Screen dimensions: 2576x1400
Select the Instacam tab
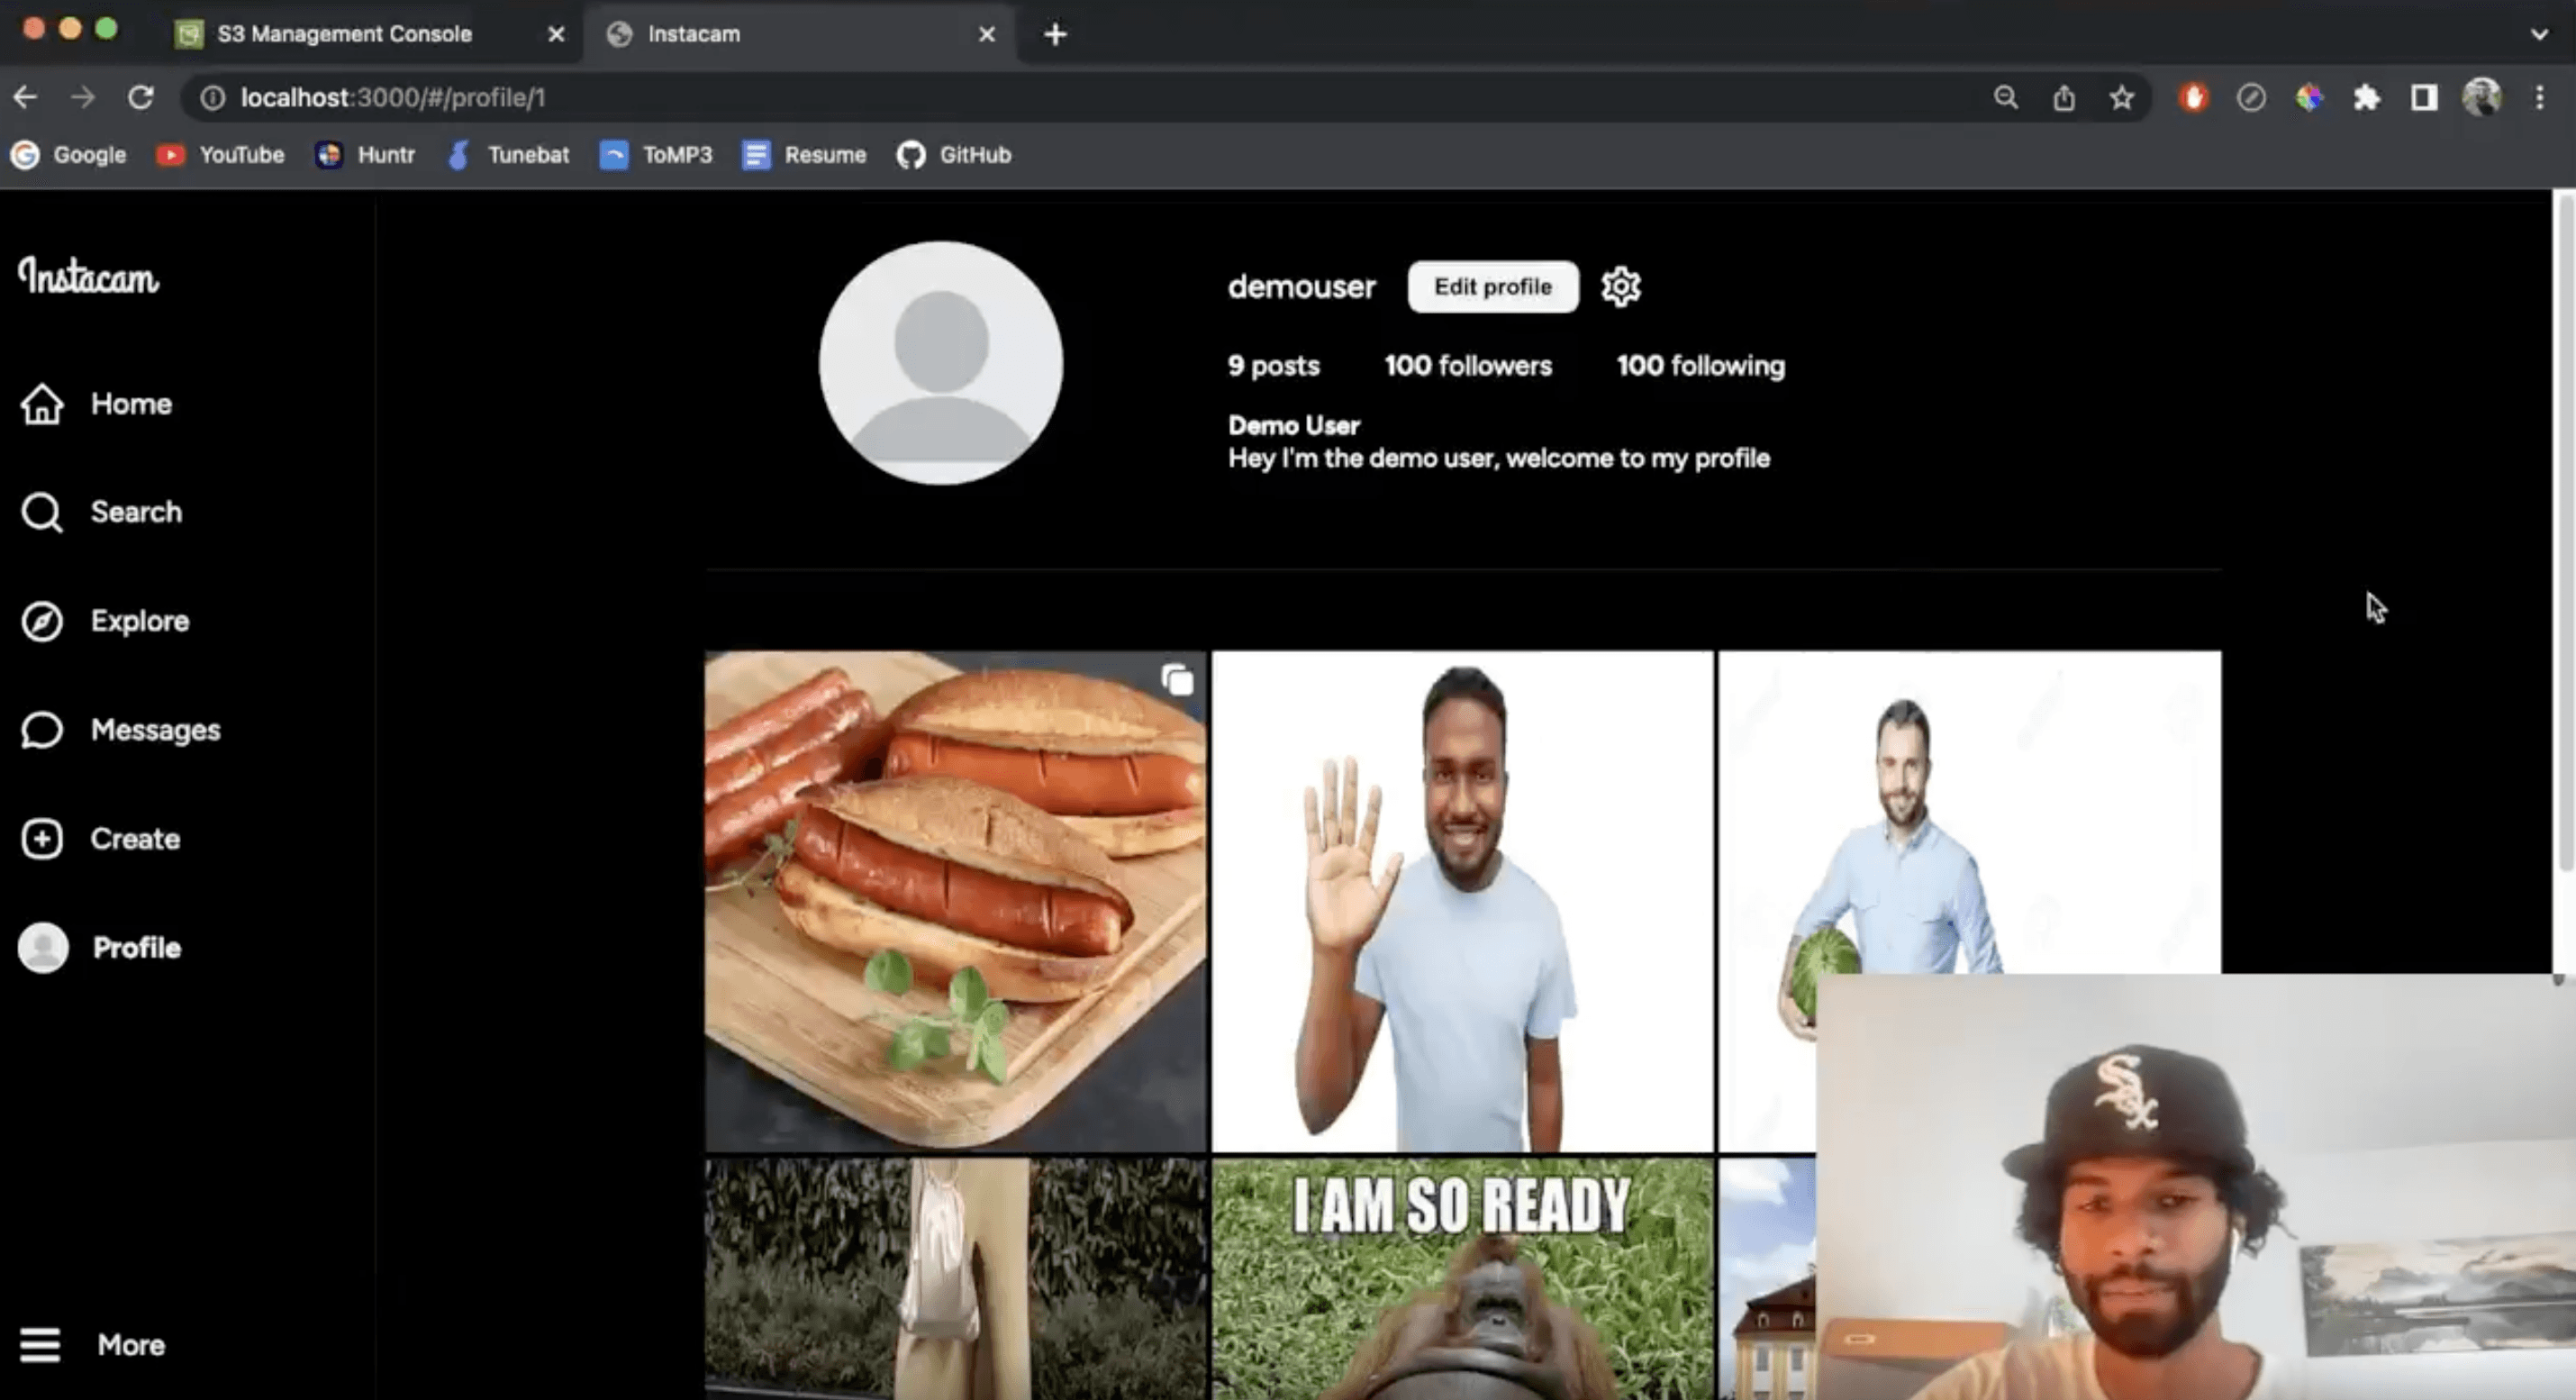[x=800, y=34]
